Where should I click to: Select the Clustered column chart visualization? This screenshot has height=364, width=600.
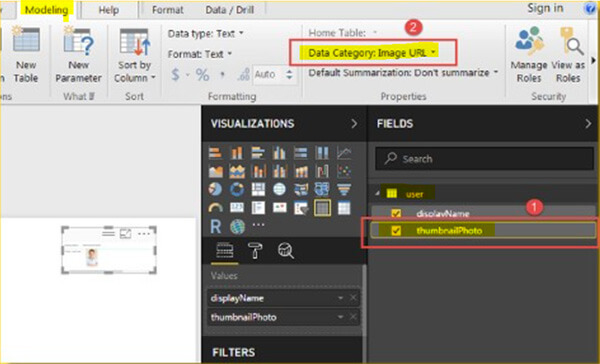click(x=279, y=153)
